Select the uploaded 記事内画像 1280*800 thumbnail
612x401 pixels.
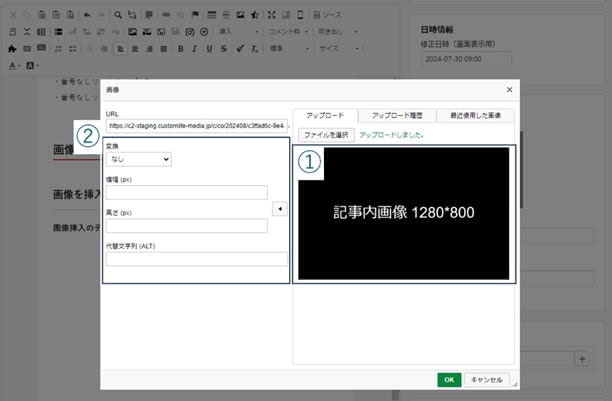(404, 214)
